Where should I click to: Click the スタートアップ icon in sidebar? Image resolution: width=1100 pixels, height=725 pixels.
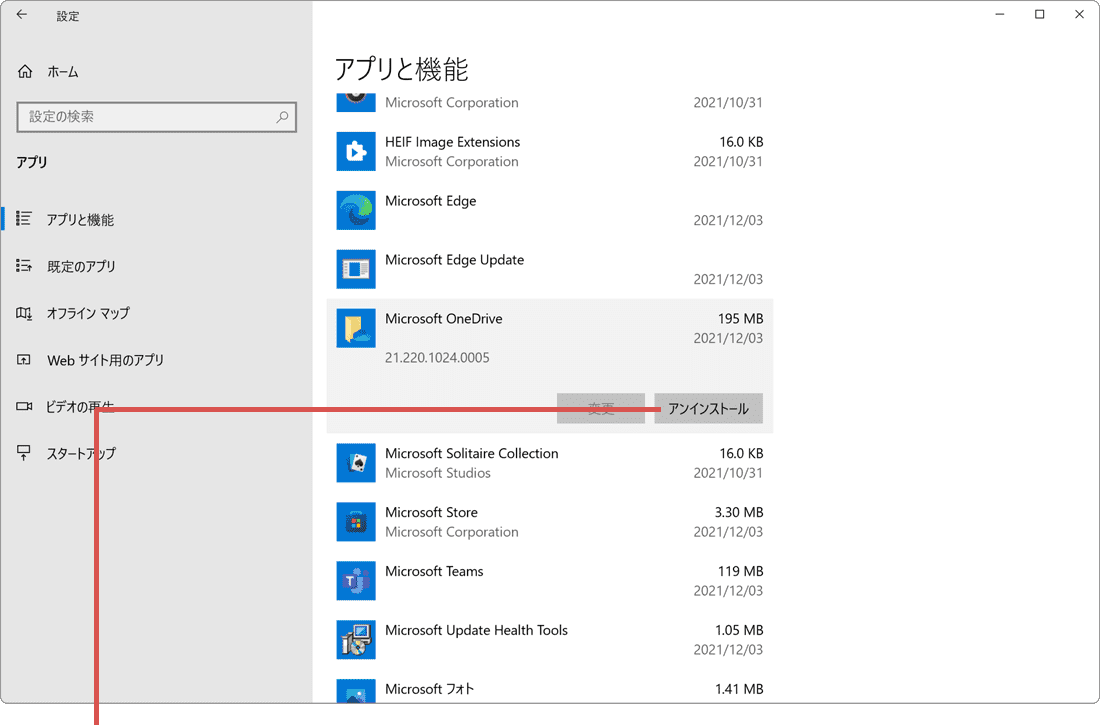click(24, 453)
